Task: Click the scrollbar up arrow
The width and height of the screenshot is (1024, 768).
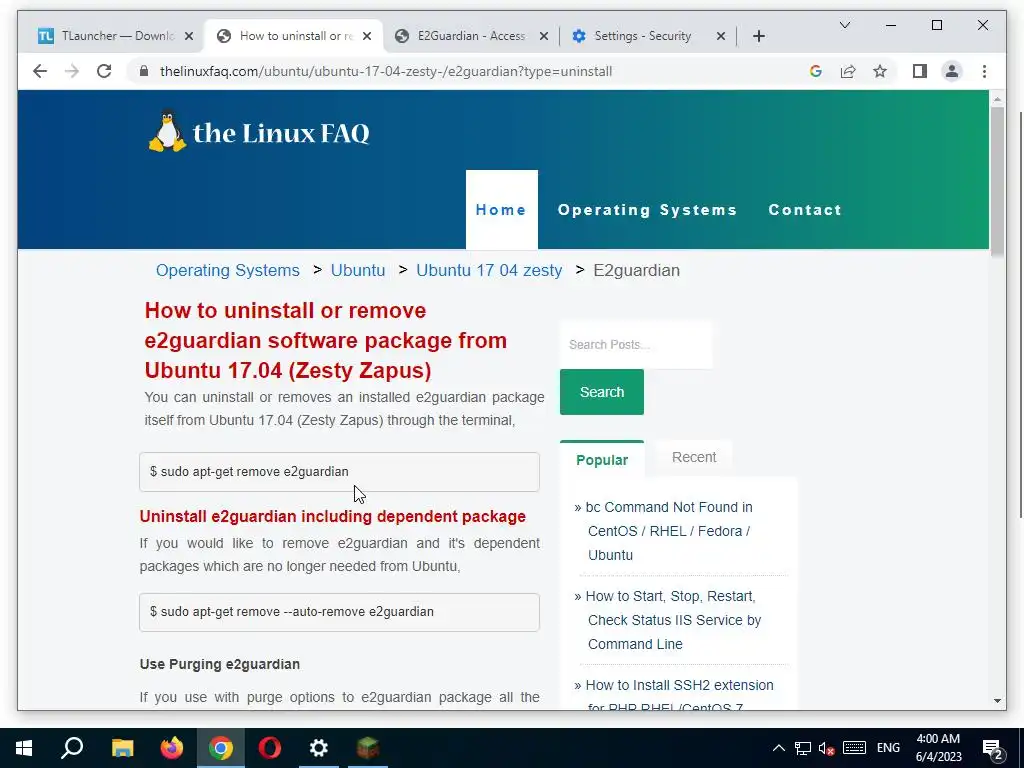Action: click(x=997, y=99)
